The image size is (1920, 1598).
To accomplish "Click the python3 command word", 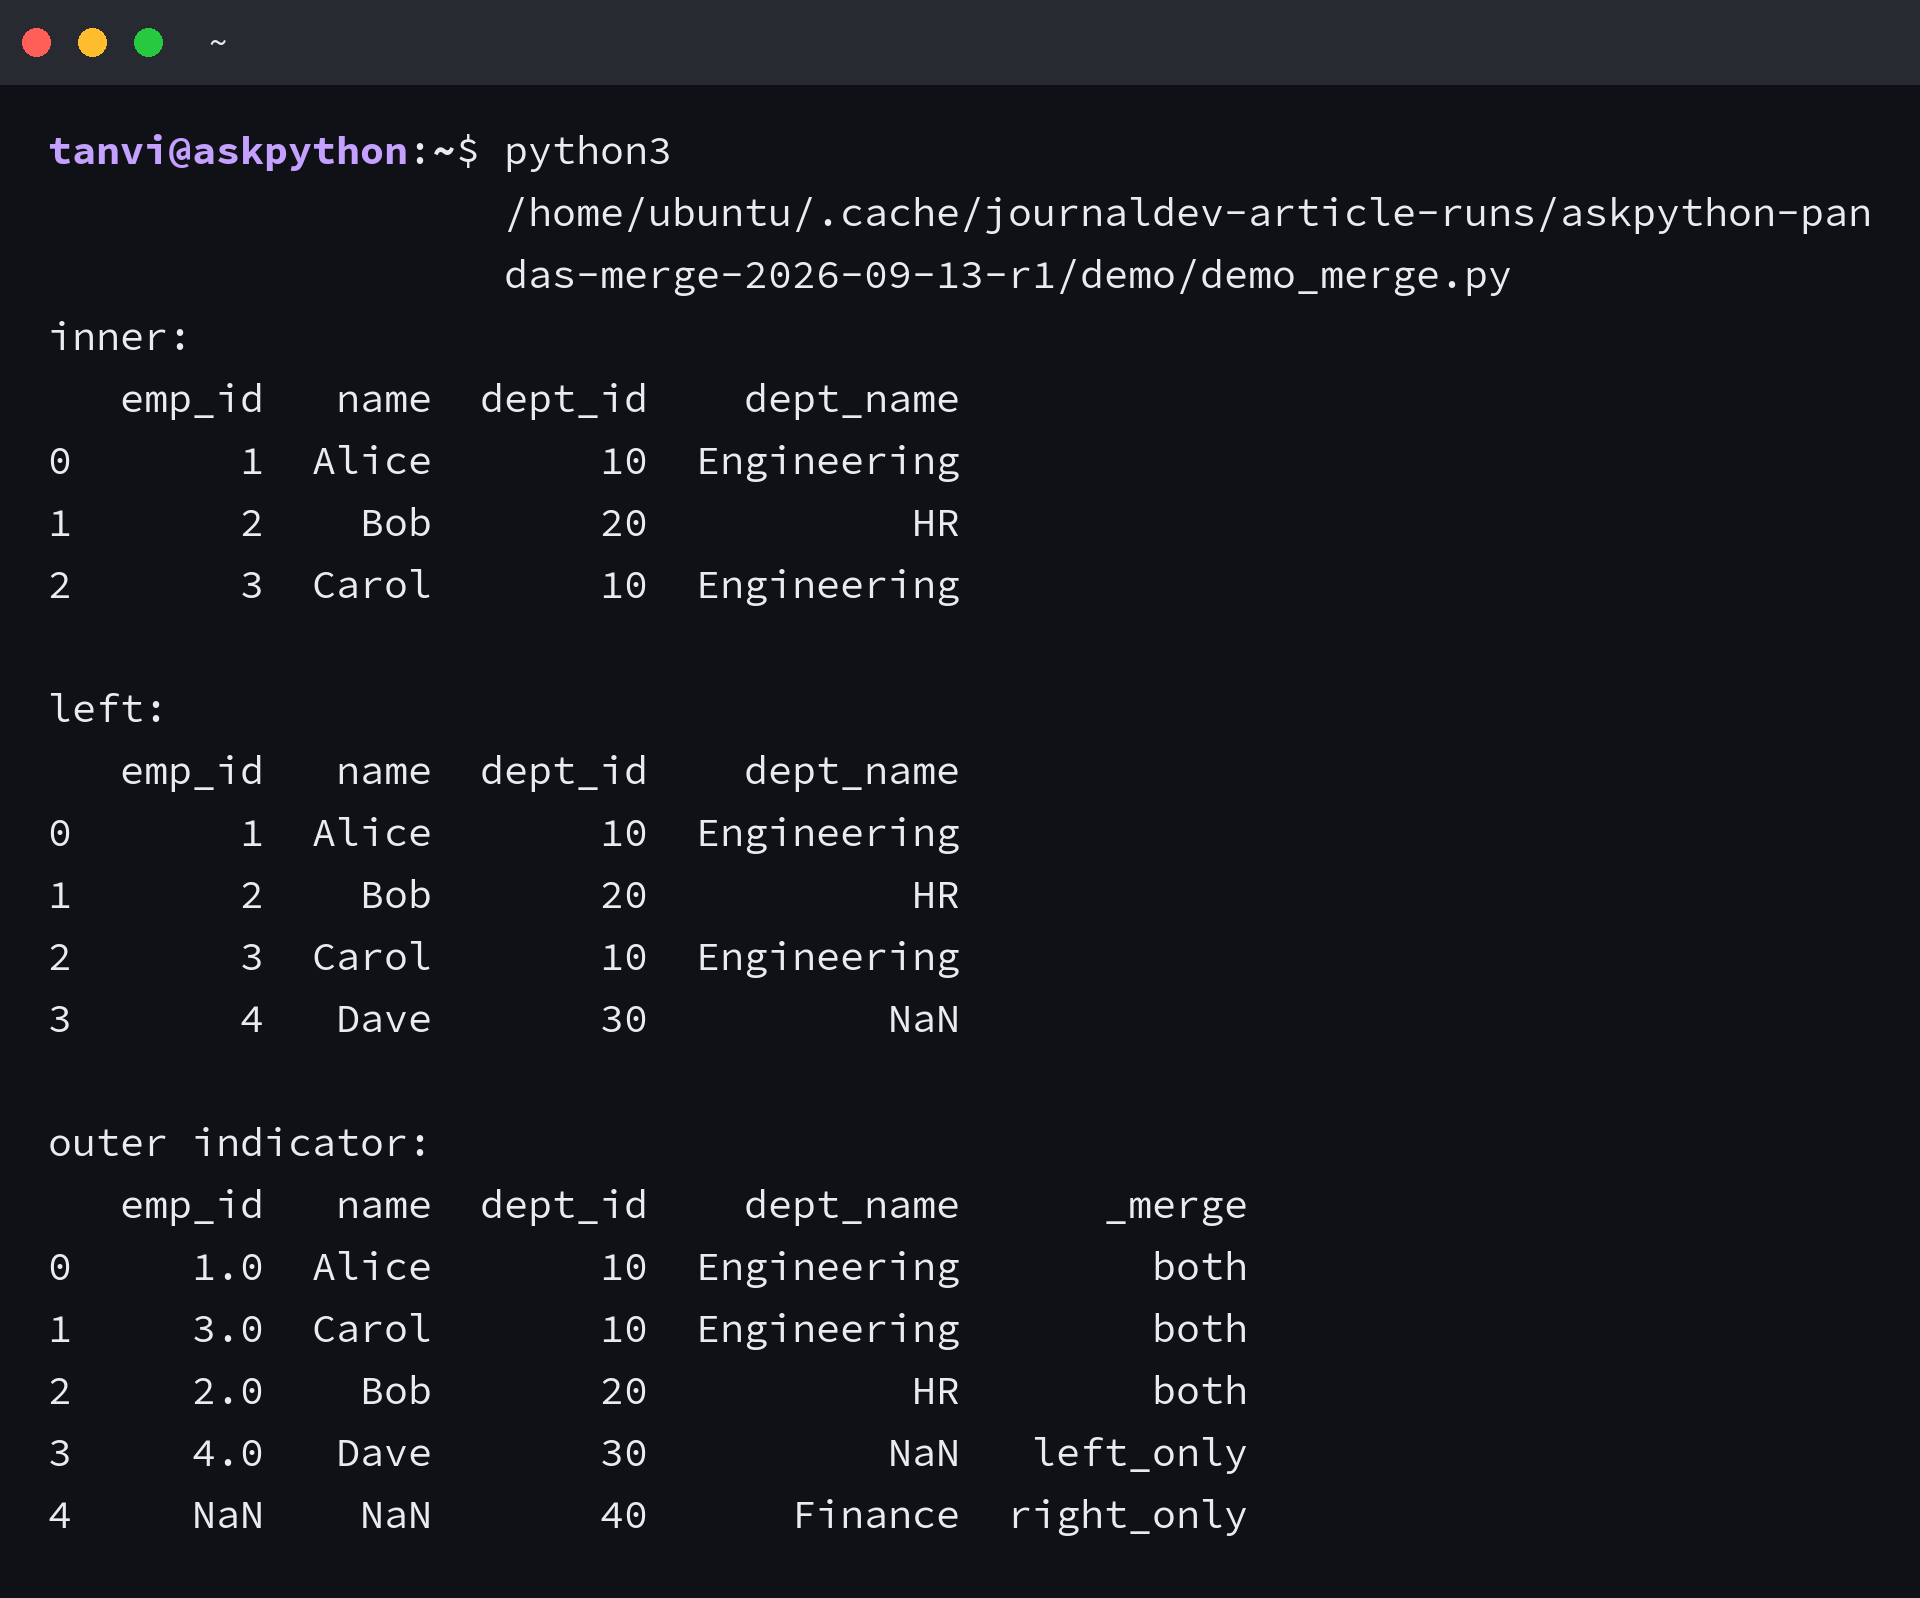I will coord(588,151).
